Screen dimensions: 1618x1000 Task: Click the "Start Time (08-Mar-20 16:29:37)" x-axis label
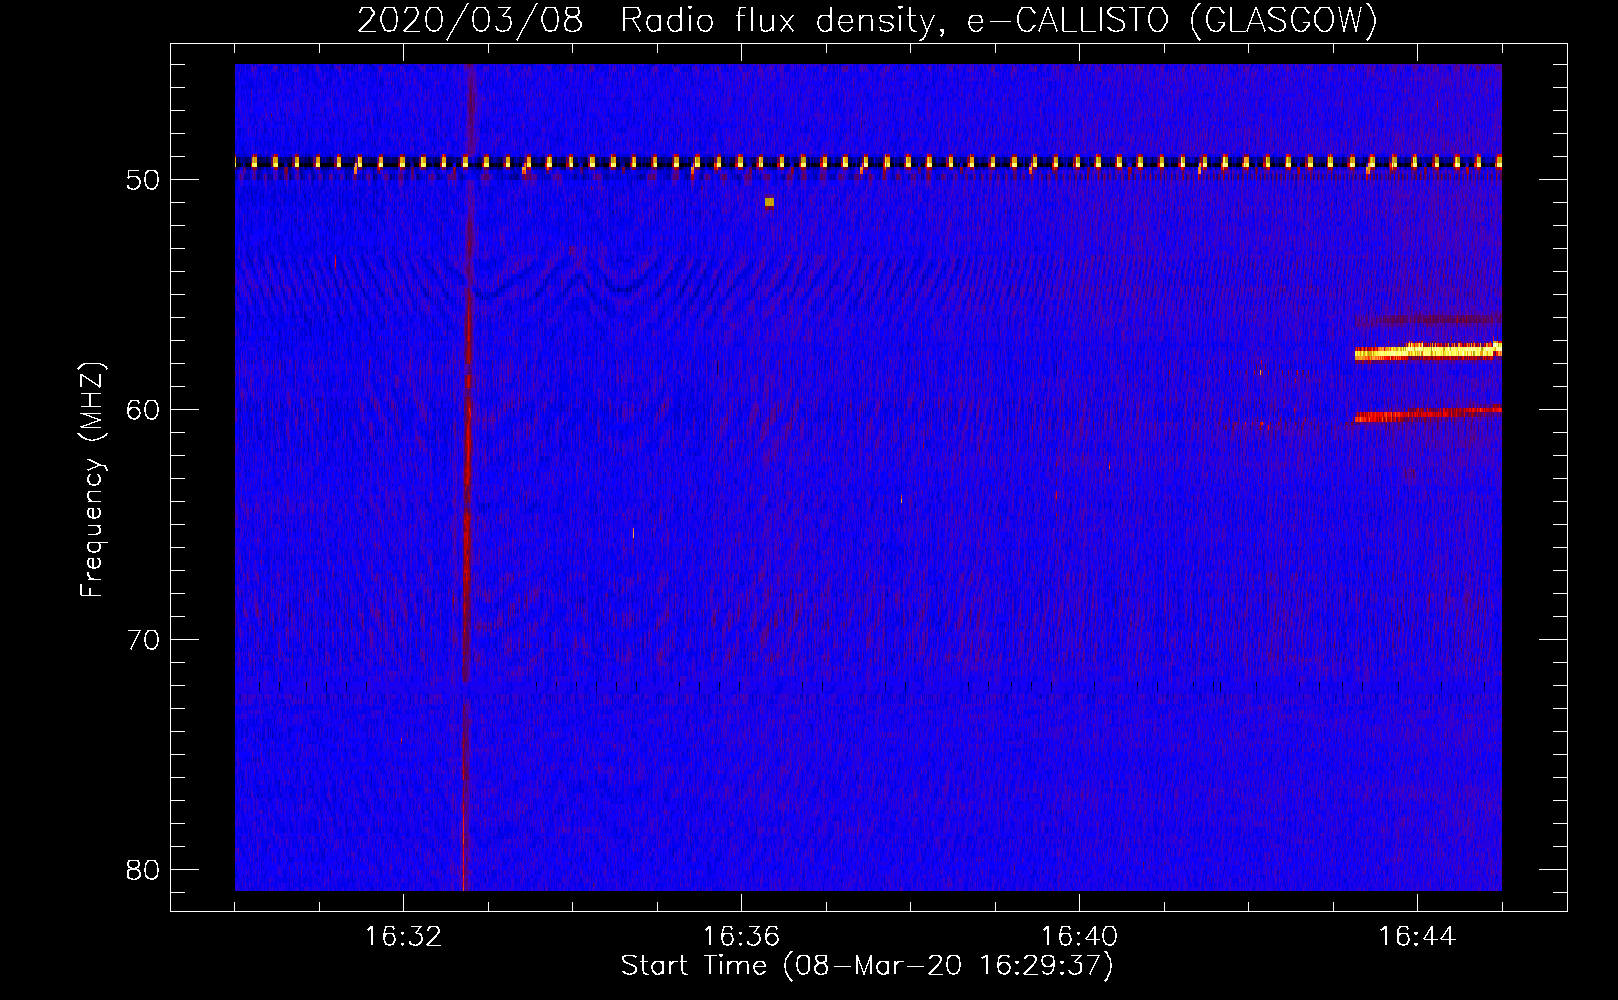(x=867, y=966)
